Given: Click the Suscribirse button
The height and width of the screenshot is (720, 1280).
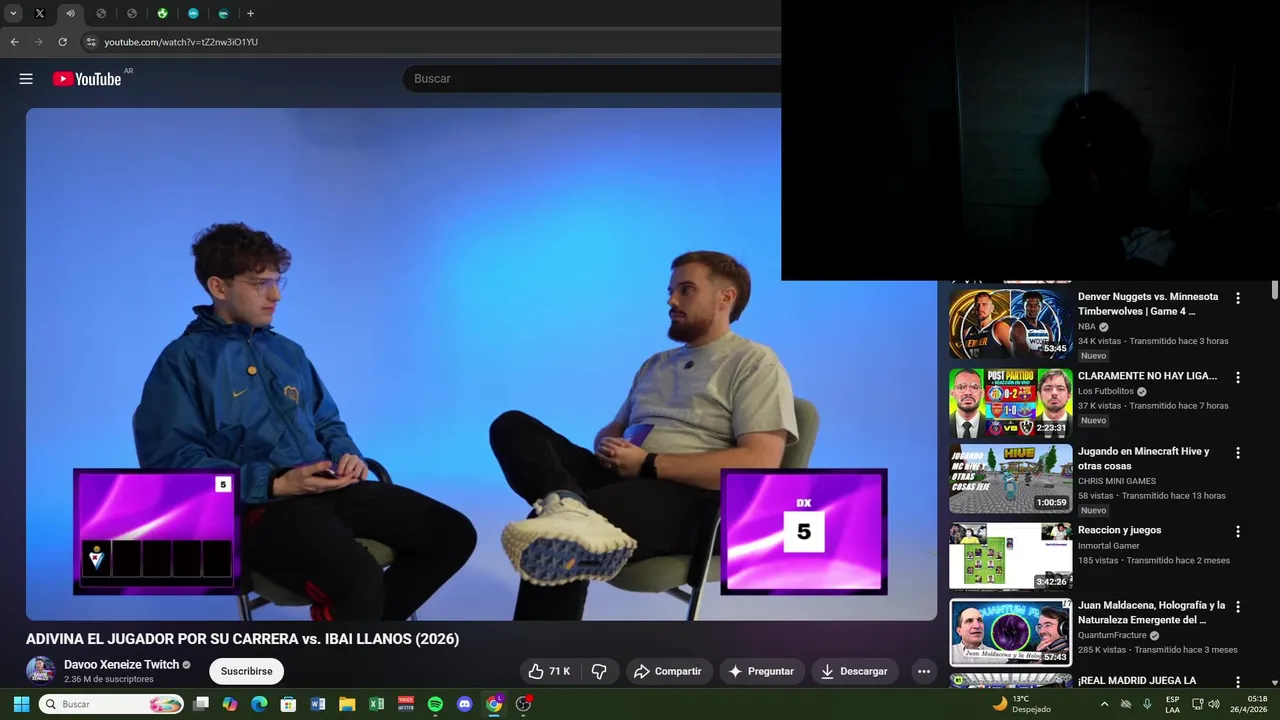Looking at the screenshot, I should pyautogui.click(x=246, y=671).
